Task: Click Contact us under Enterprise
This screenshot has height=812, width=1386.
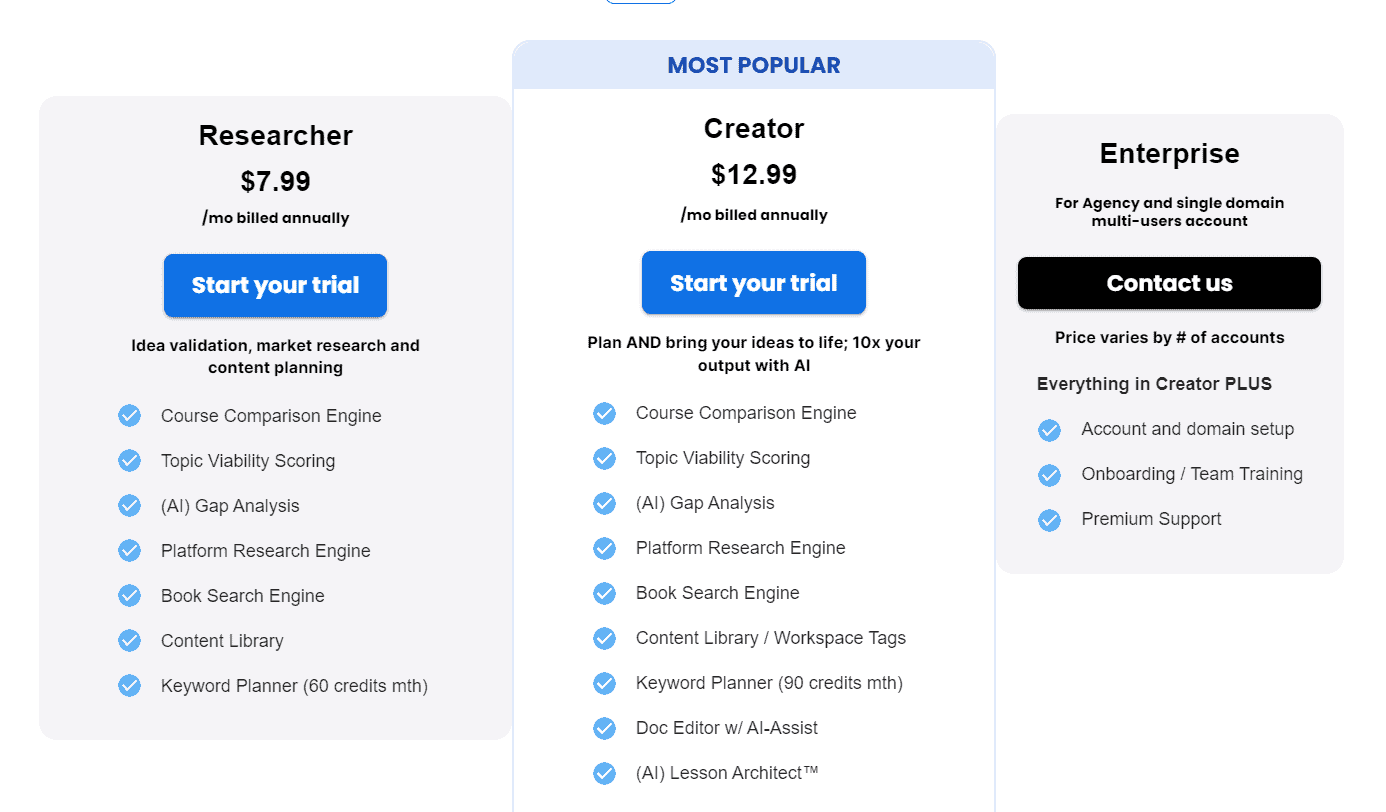Action: [1168, 283]
